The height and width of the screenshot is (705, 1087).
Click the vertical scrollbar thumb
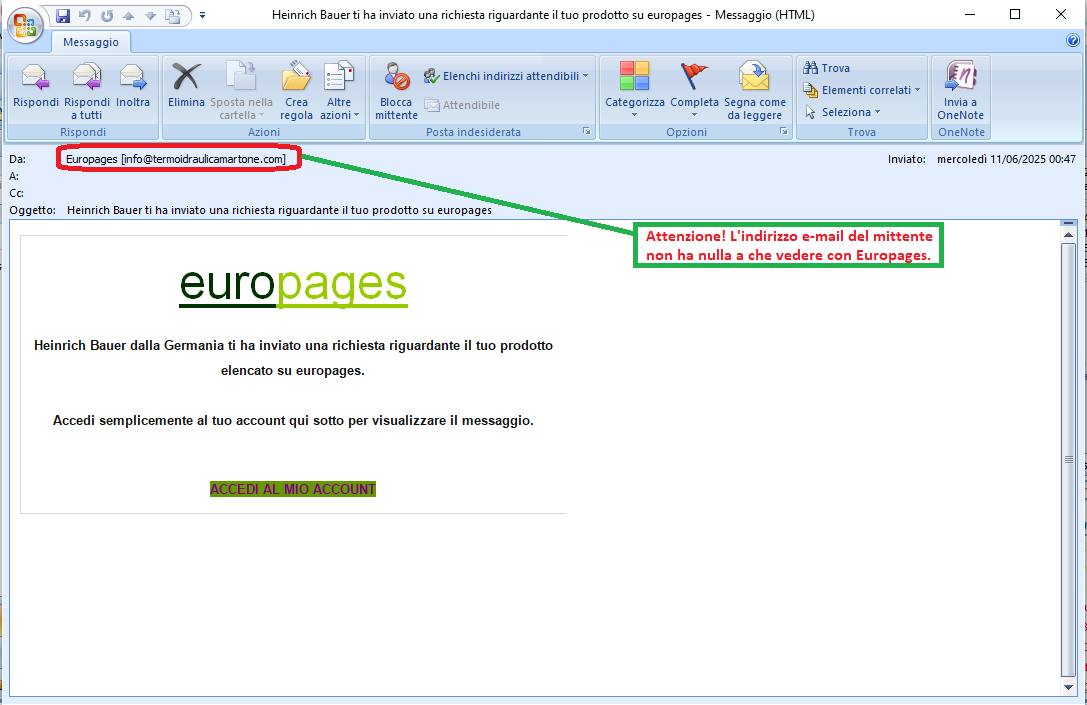pos(1068,460)
